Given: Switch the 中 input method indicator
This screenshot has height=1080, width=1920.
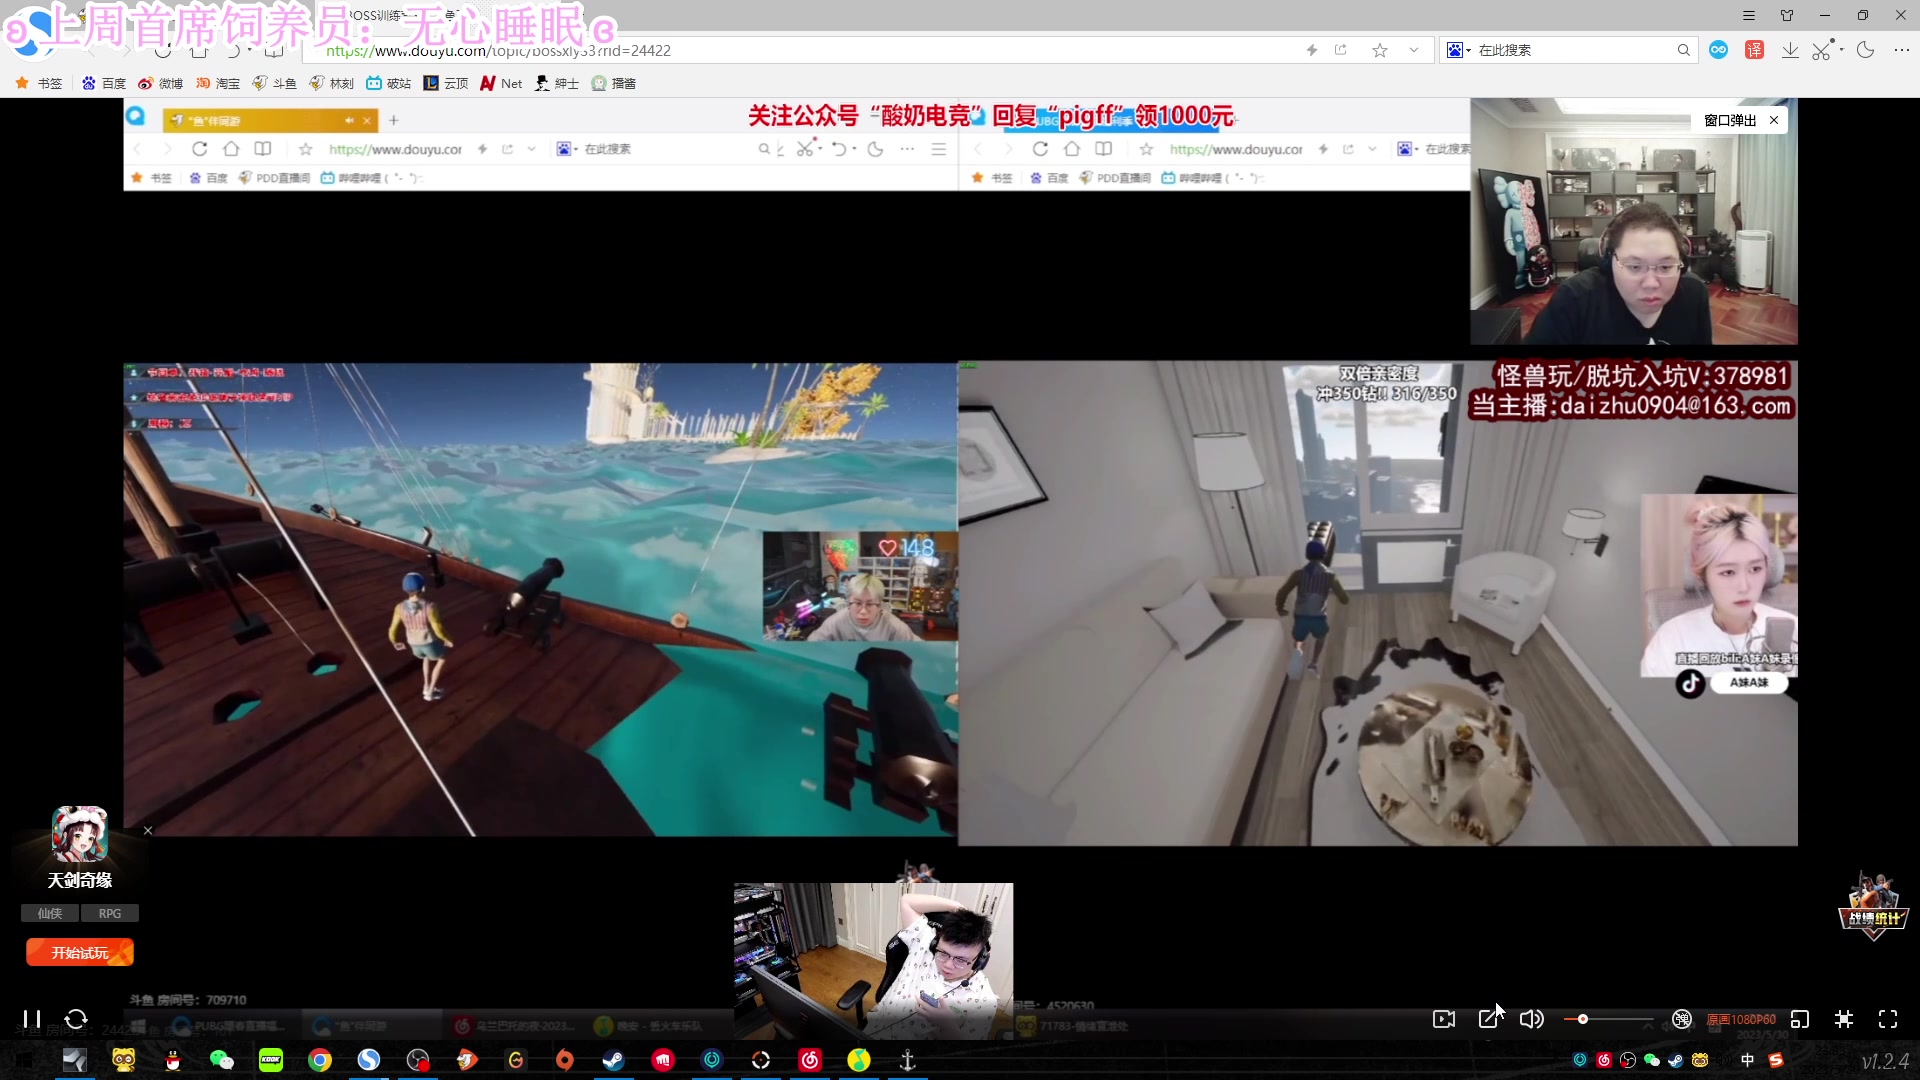Looking at the screenshot, I should point(1747,1060).
